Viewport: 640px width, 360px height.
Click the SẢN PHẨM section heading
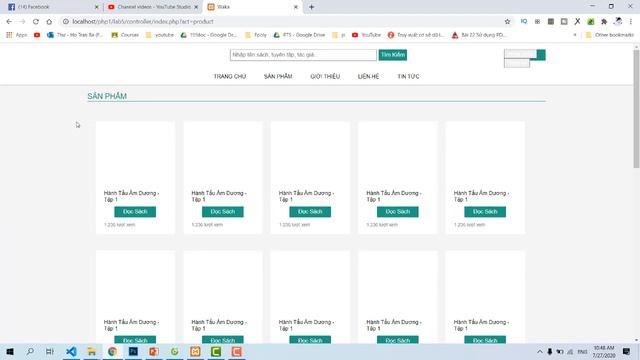point(107,96)
